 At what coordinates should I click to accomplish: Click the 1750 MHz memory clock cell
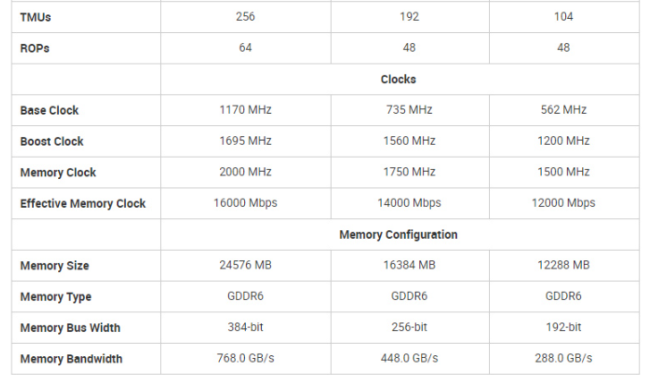[x=409, y=172]
